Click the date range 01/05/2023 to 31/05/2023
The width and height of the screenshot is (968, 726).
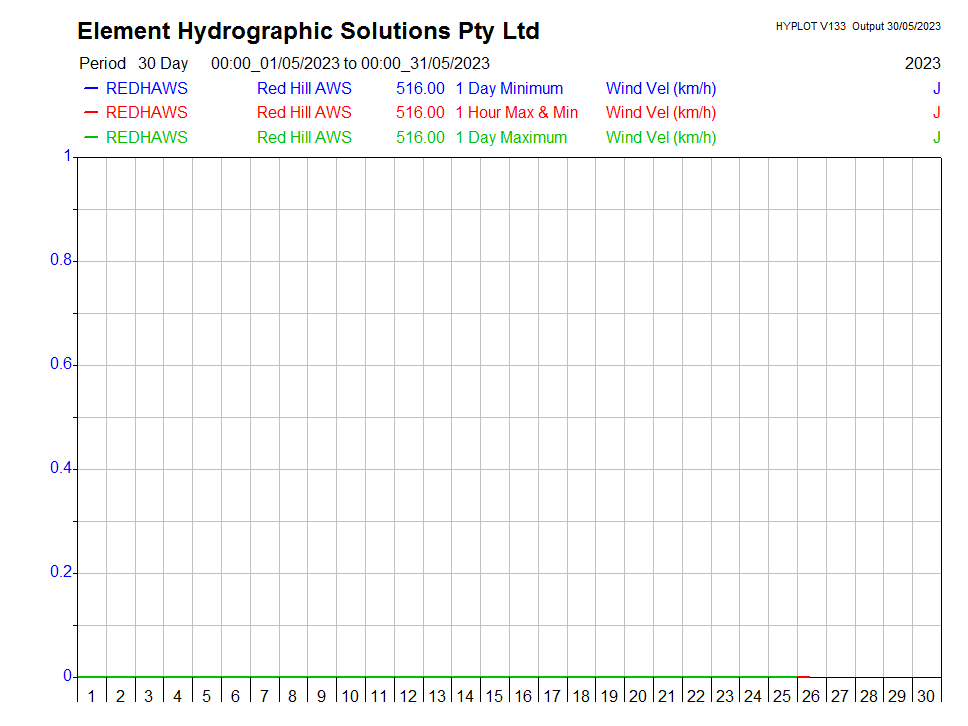pos(350,64)
